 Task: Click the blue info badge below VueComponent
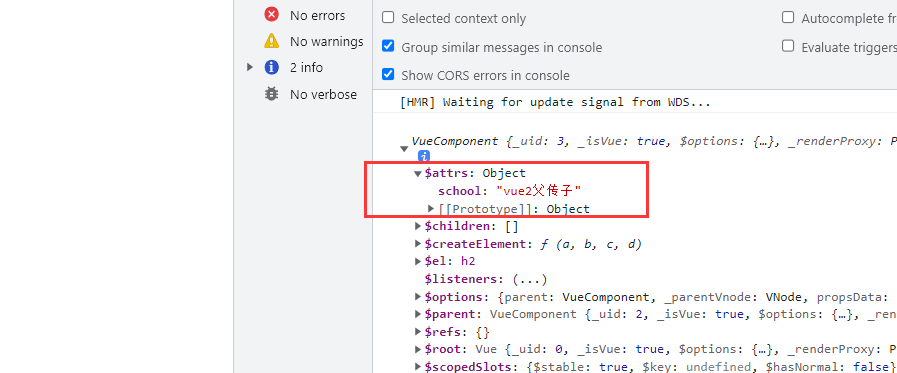[423, 156]
